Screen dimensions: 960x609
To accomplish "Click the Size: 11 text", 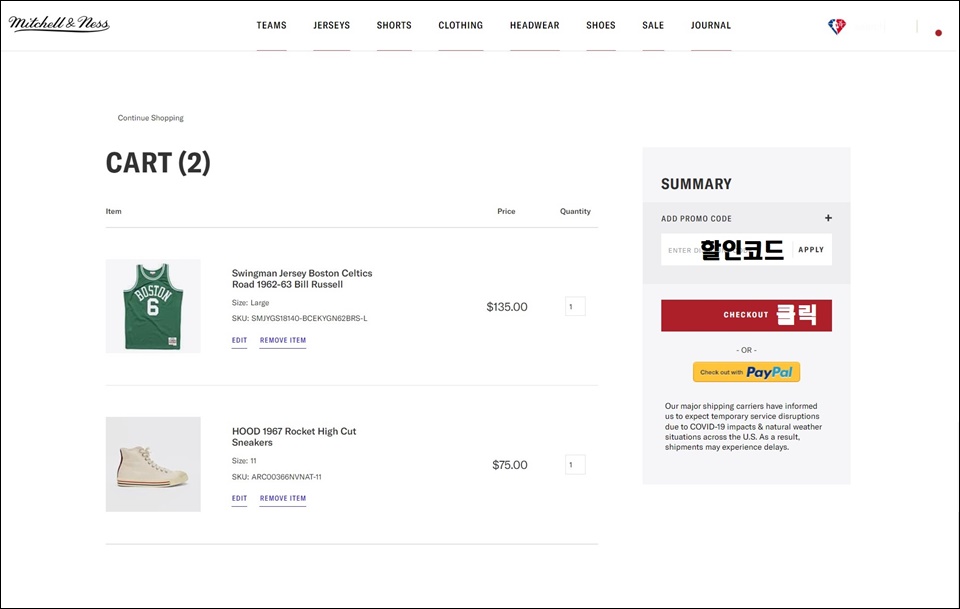I will 244,461.
